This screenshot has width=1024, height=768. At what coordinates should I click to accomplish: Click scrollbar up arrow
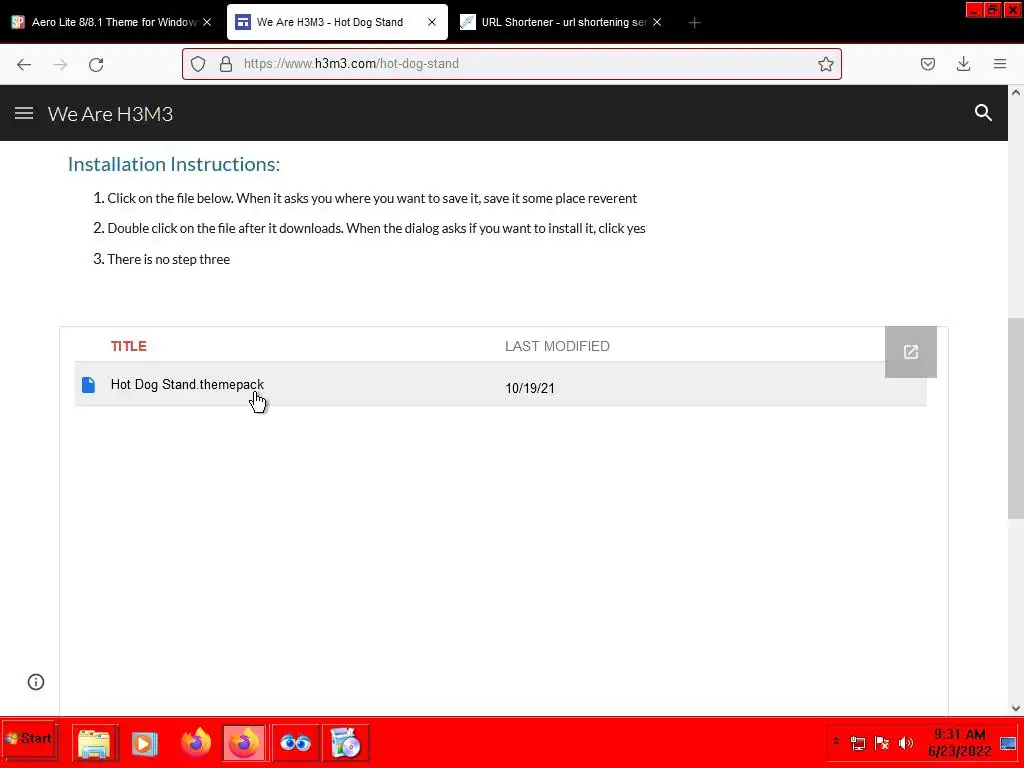[x=1016, y=93]
